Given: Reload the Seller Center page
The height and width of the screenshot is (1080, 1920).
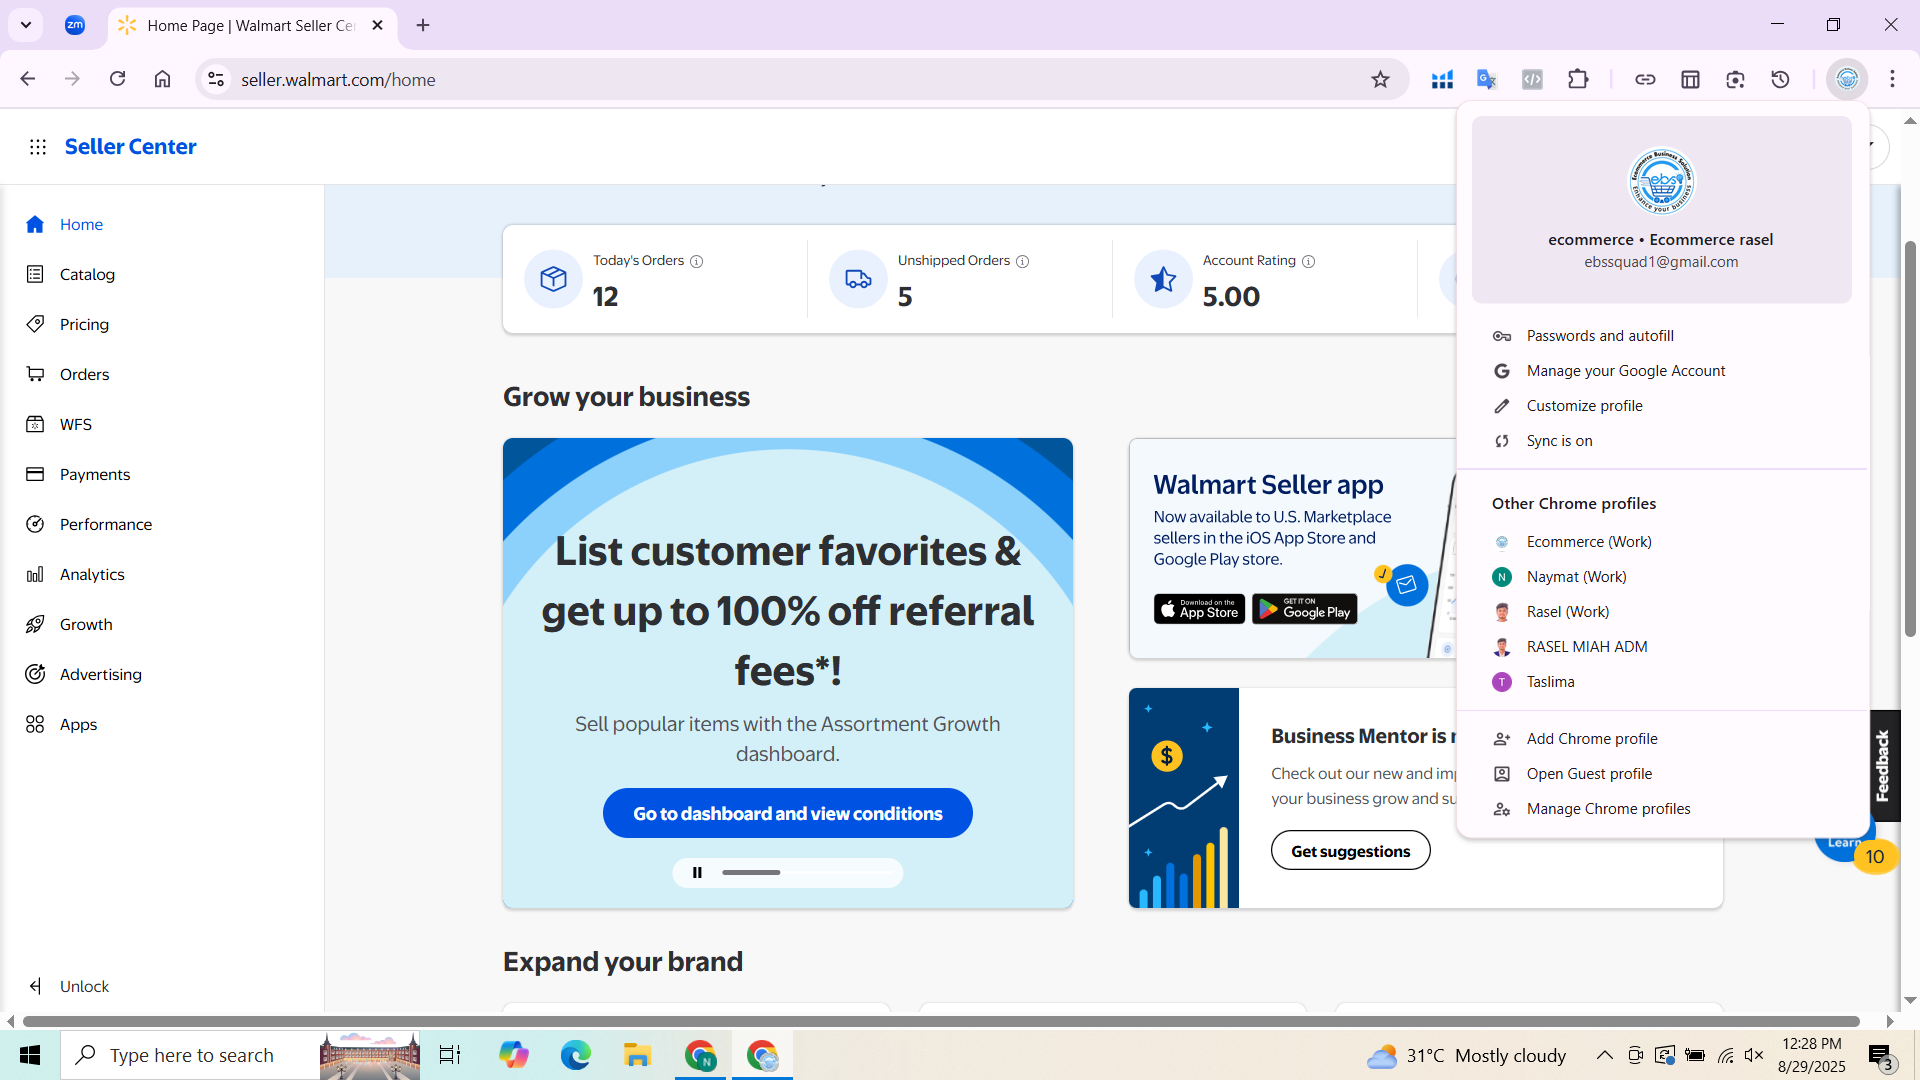Looking at the screenshot, I should tap(117, 79).
